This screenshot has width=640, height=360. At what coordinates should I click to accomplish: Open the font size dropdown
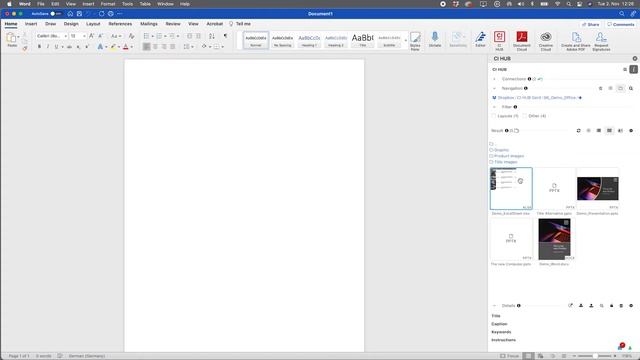pyautogui.click(x=84, y=36)
